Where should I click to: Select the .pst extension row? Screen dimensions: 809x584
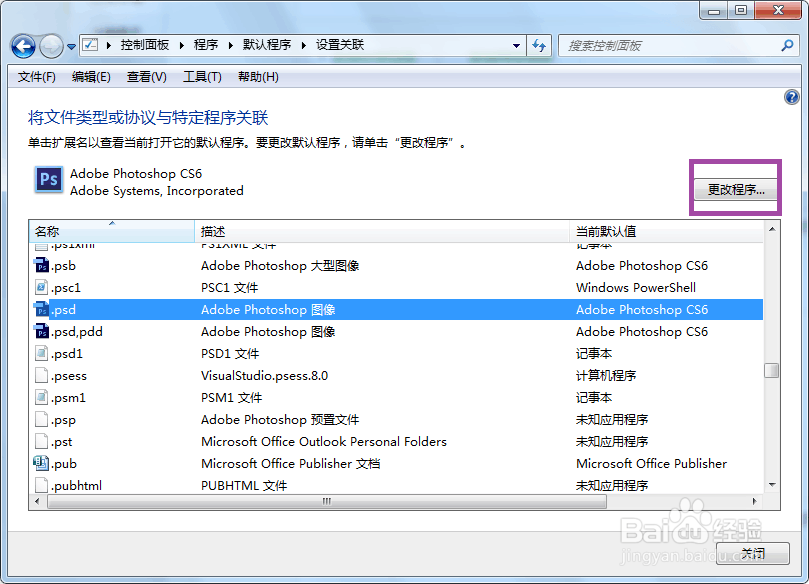(x=396, y=441)
